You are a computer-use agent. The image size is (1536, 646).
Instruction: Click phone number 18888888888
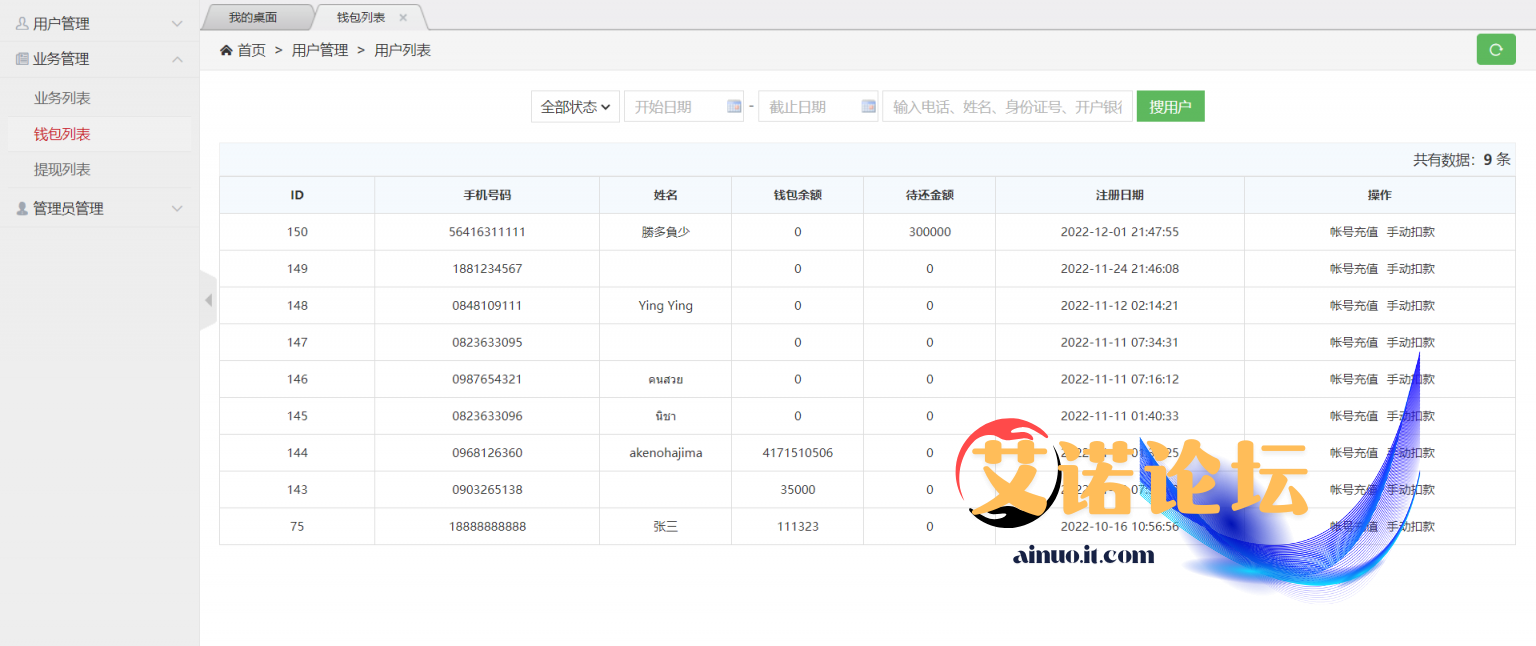(487, 526)
